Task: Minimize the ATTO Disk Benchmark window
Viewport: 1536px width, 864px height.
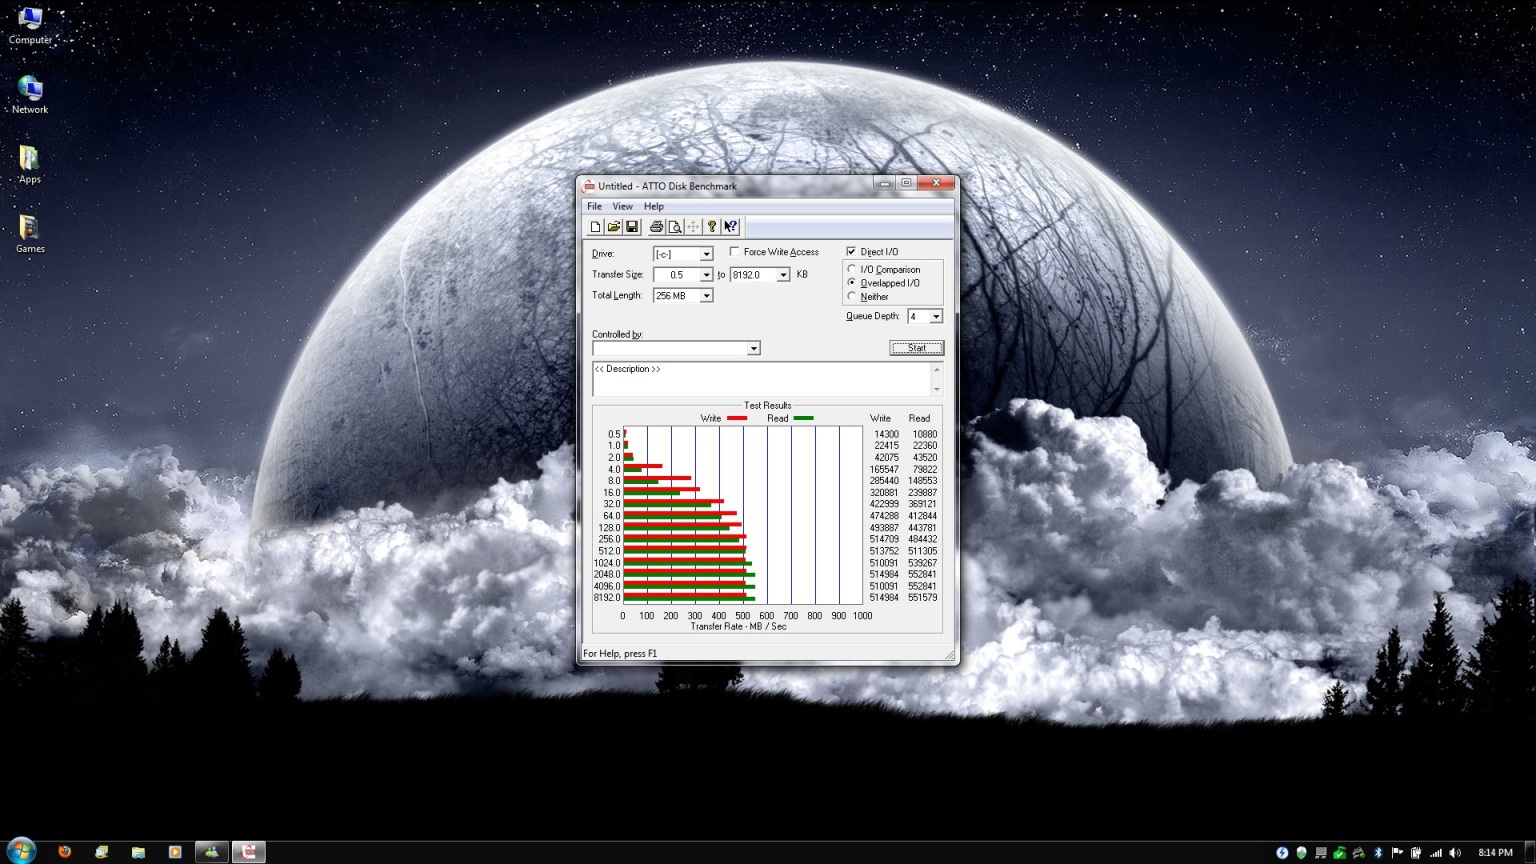Action: (x=884, y=183)
